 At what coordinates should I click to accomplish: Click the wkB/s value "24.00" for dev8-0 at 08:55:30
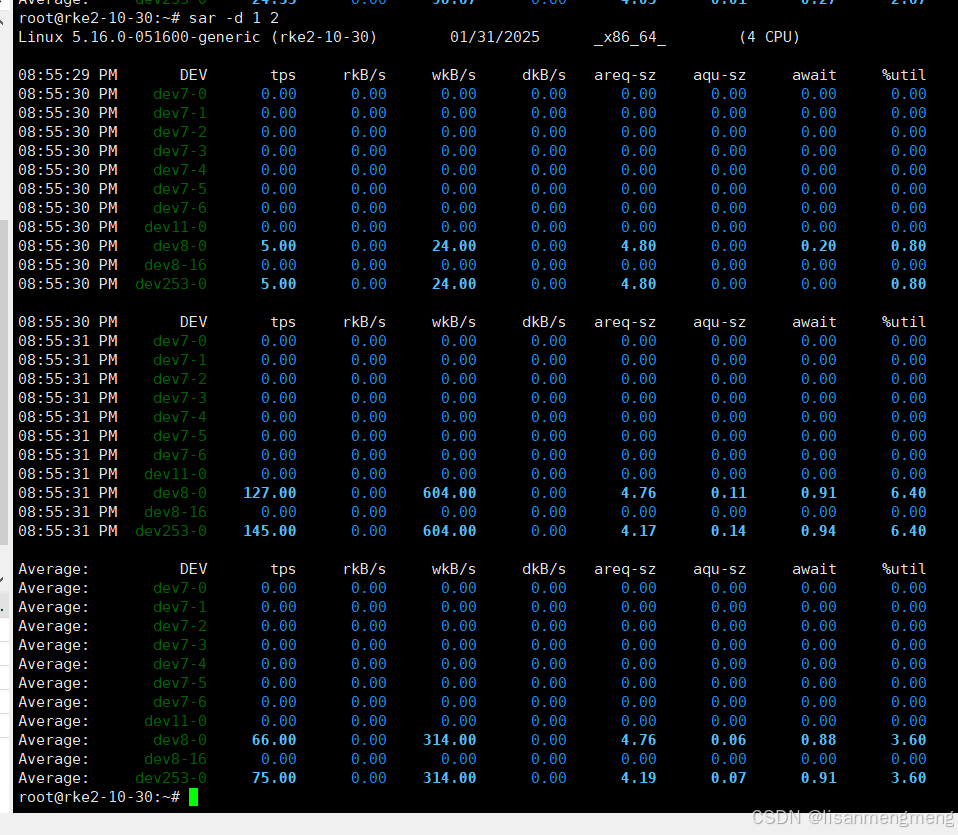tap(454, 246)
